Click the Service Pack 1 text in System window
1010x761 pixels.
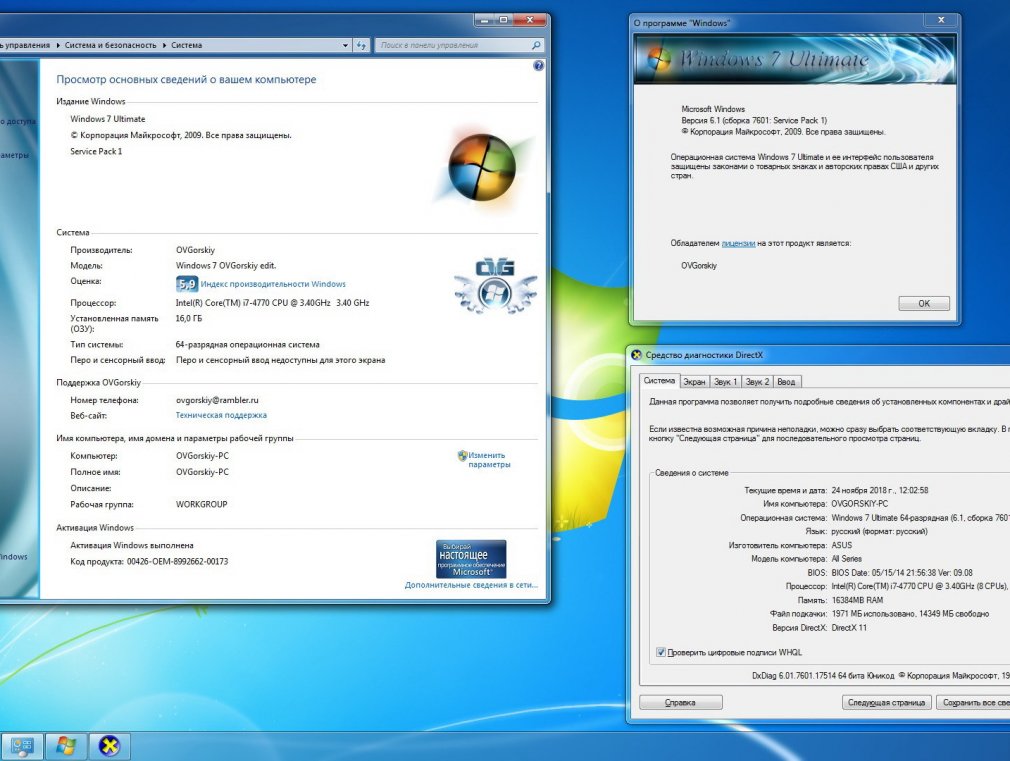tap(96, 151)
